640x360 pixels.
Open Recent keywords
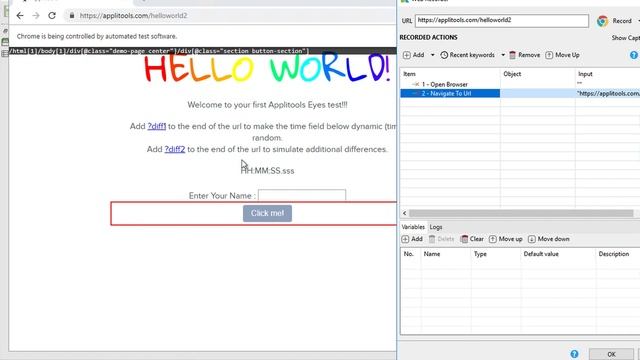point(467,55)
